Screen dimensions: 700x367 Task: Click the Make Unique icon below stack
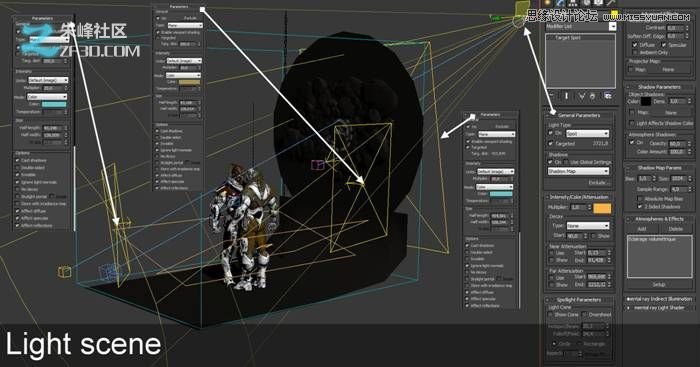582,96
